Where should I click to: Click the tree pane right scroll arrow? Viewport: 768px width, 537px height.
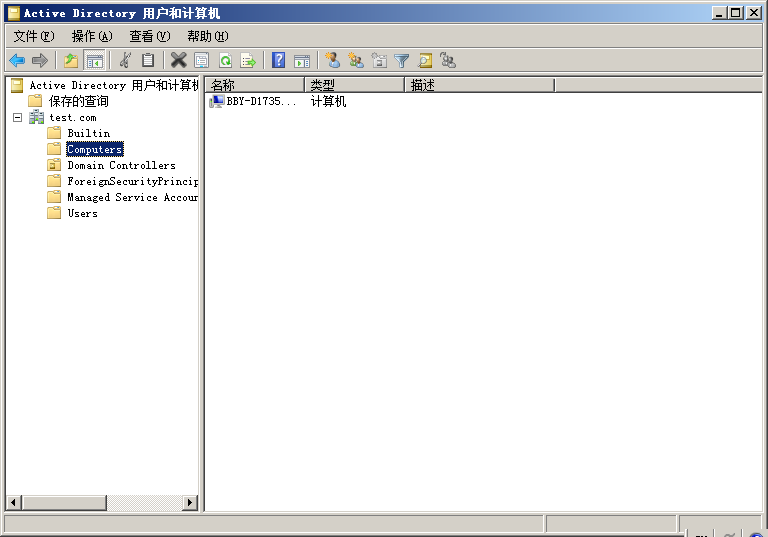[190, 502]
